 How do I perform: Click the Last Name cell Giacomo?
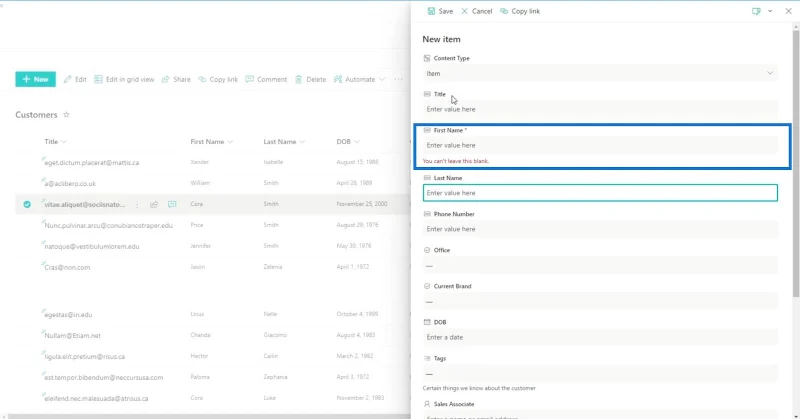point(275,335)
